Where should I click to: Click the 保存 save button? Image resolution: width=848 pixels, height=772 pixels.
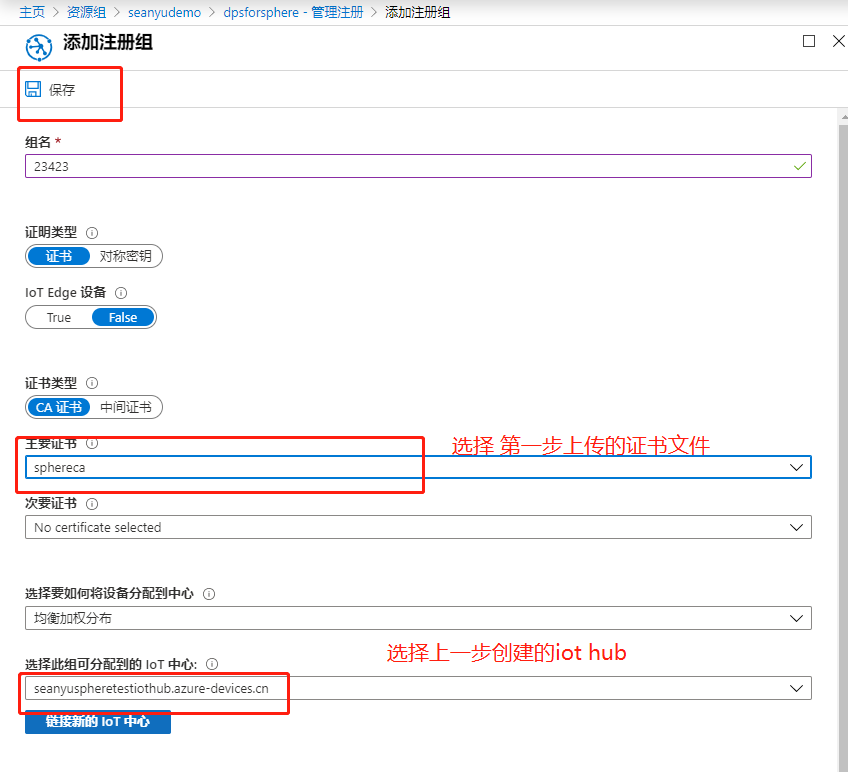(50, 89)
